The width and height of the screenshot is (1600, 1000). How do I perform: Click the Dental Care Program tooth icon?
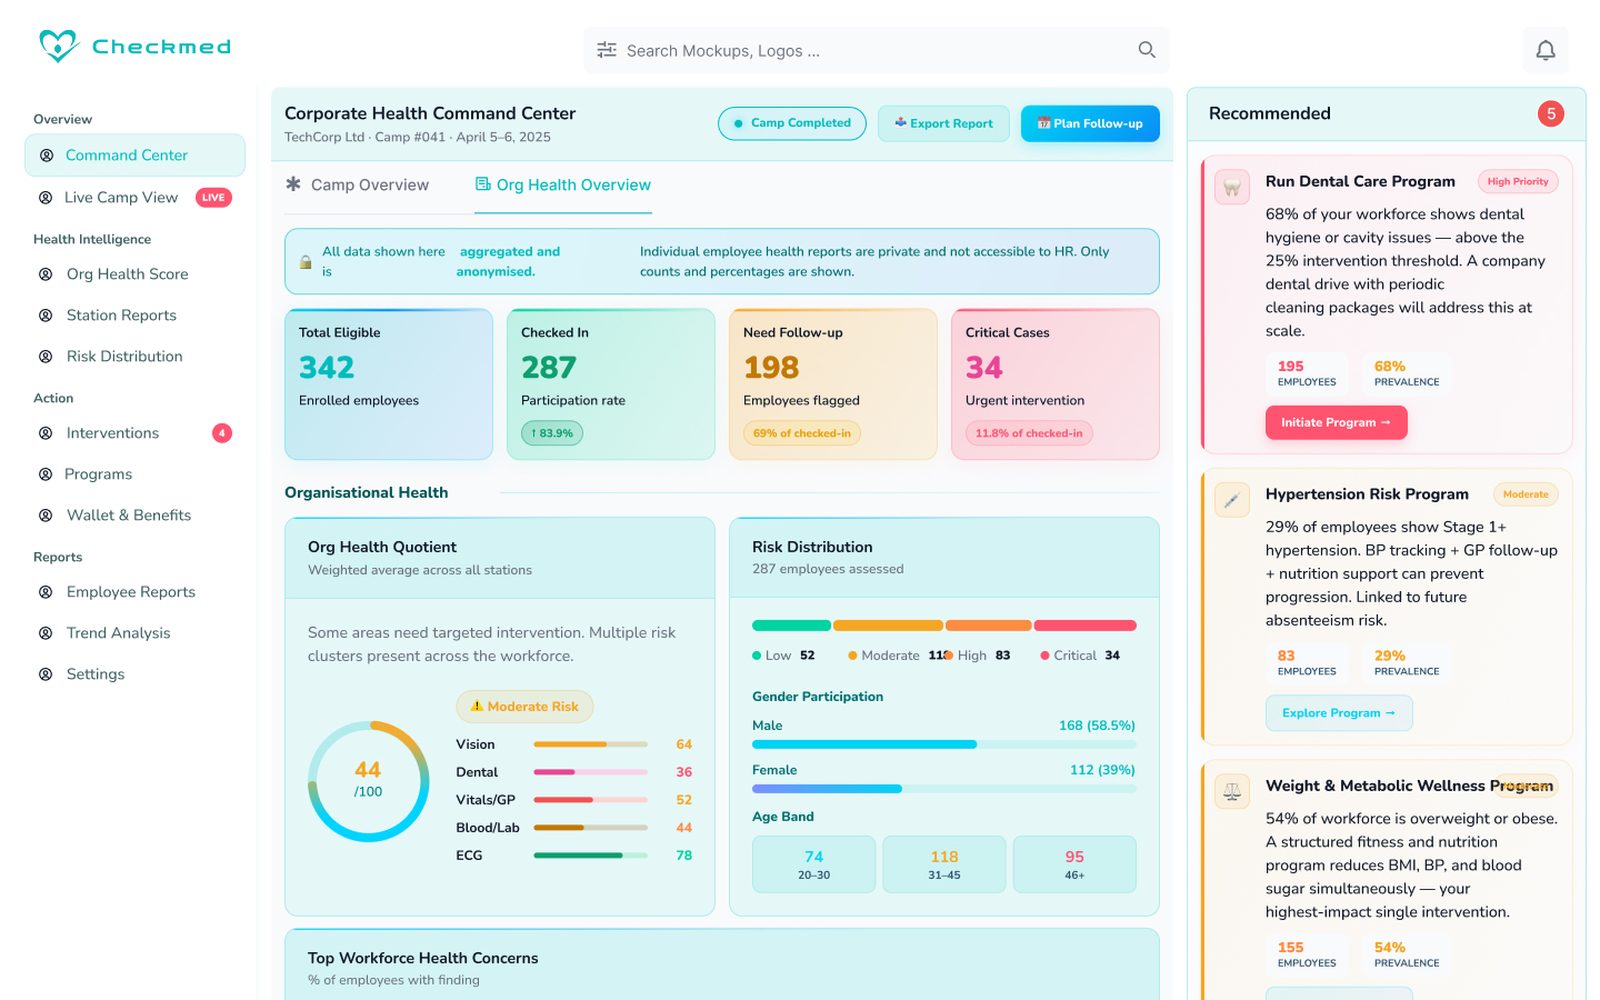point(1232,187)
